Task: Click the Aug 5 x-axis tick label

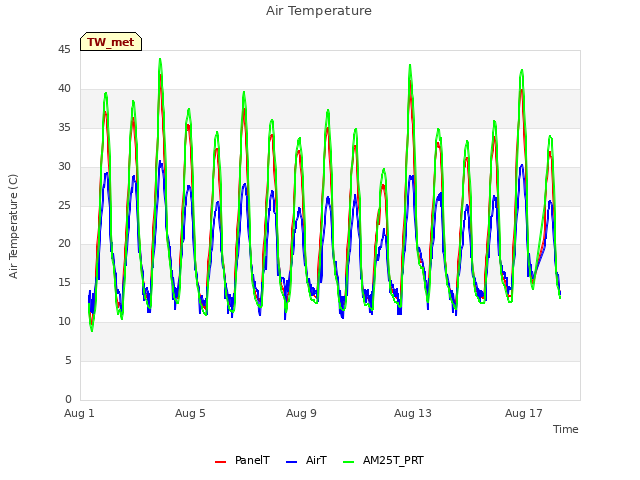Action: (x=190, y=413)
